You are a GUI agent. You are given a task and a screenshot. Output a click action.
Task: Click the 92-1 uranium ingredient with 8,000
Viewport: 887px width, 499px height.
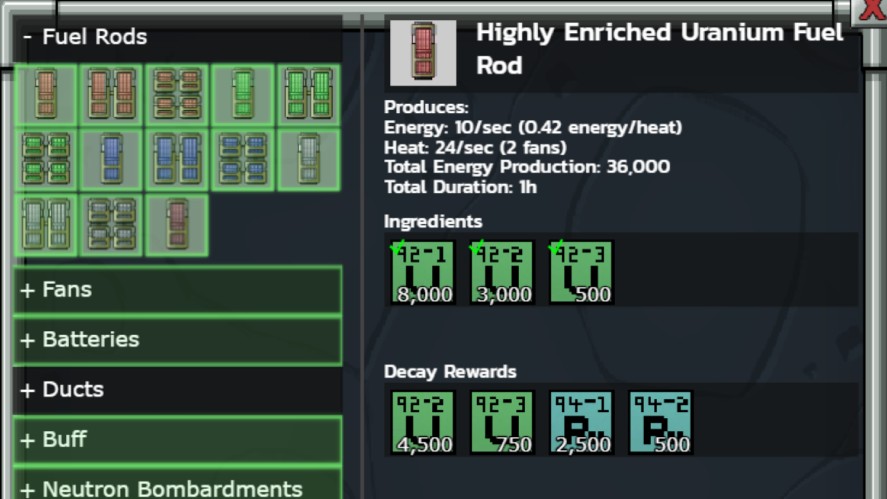423,273
